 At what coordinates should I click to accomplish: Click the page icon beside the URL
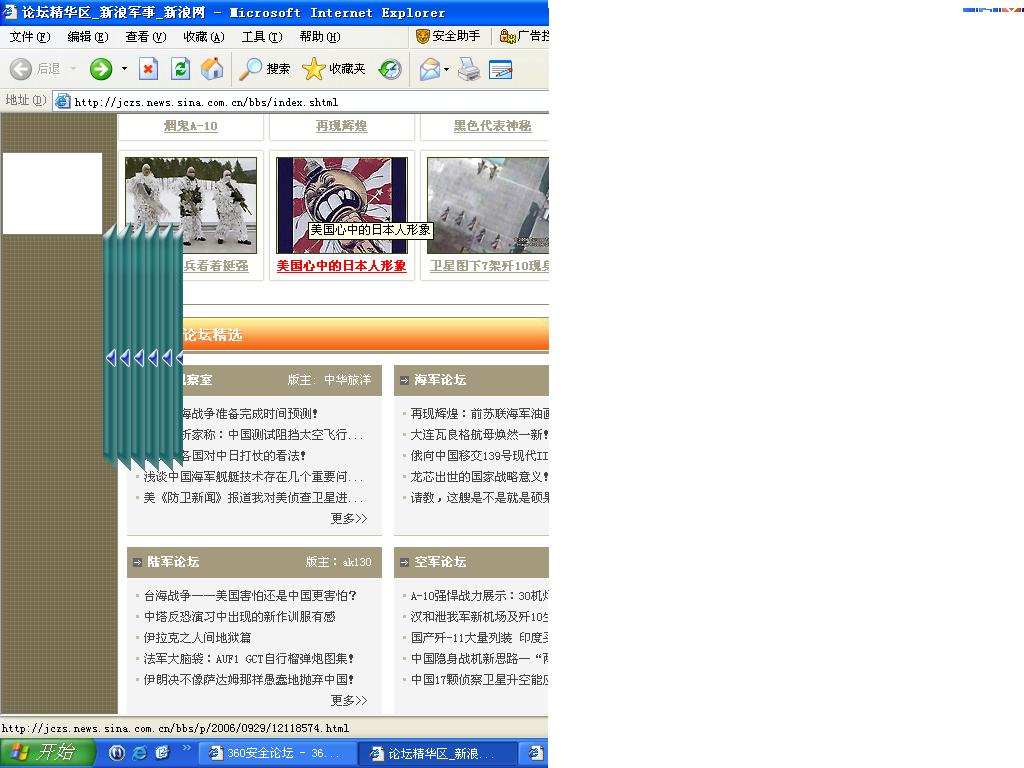(x=62, y=101)
